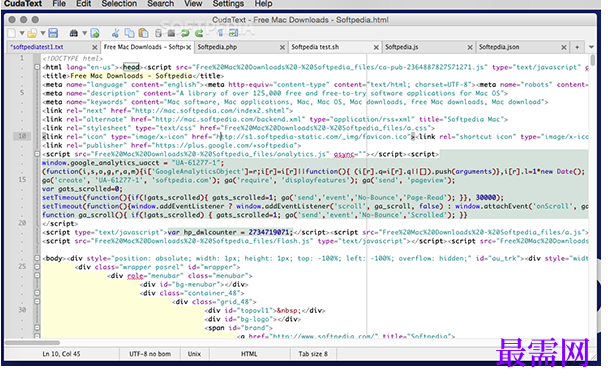Screen dimensions: 608x384
Task: Collapse the fold marker at html line
Action: point(37,67)
